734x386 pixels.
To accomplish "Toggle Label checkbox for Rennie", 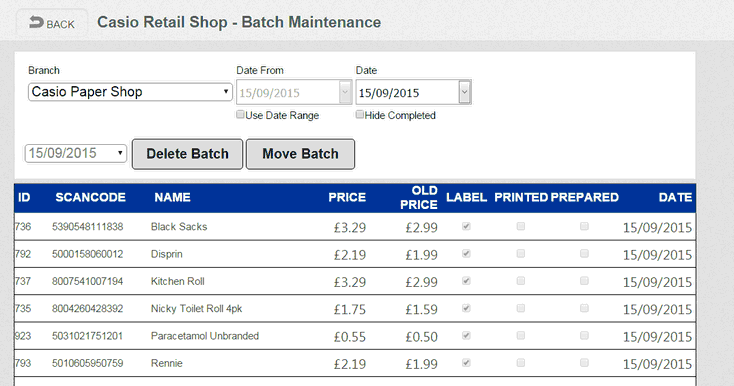I will (x=466, y=363).
